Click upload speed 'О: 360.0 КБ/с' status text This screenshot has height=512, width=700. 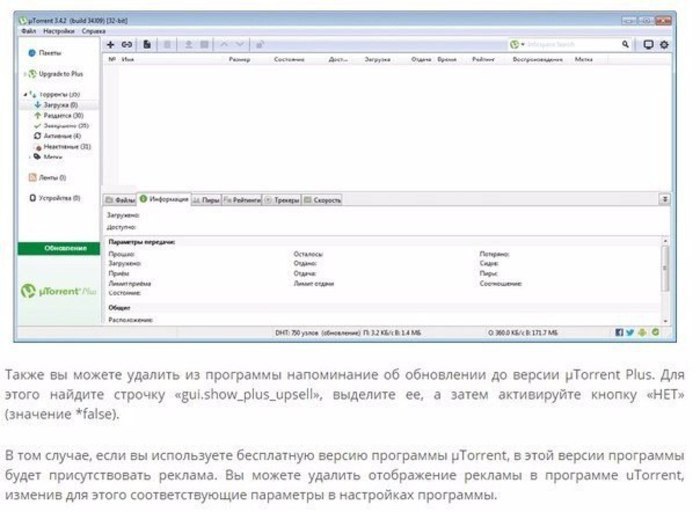(x=522, y=333)
